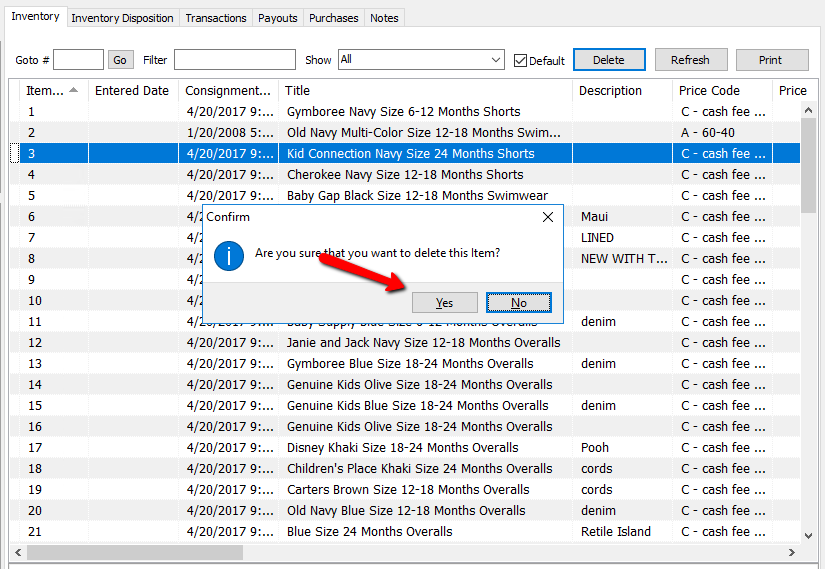Screen dimensions: 825x569
Task: Click Yes to confirm item deletion
Action: 444,302
